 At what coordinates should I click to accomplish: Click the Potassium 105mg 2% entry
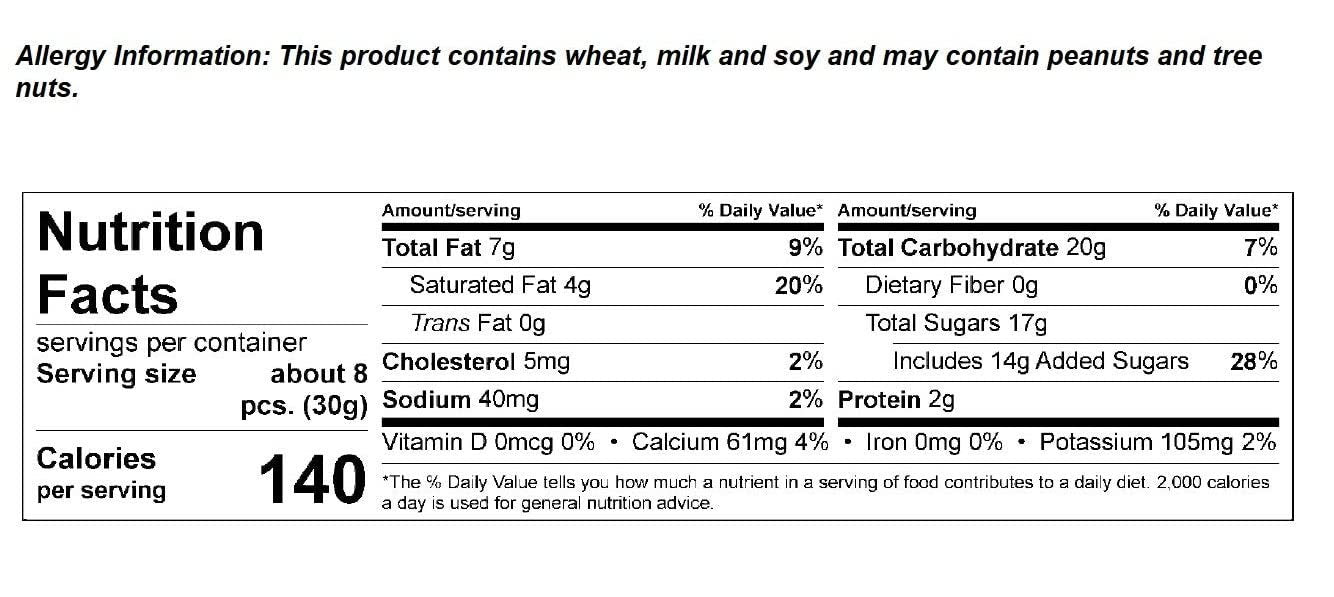(1158, 442)
